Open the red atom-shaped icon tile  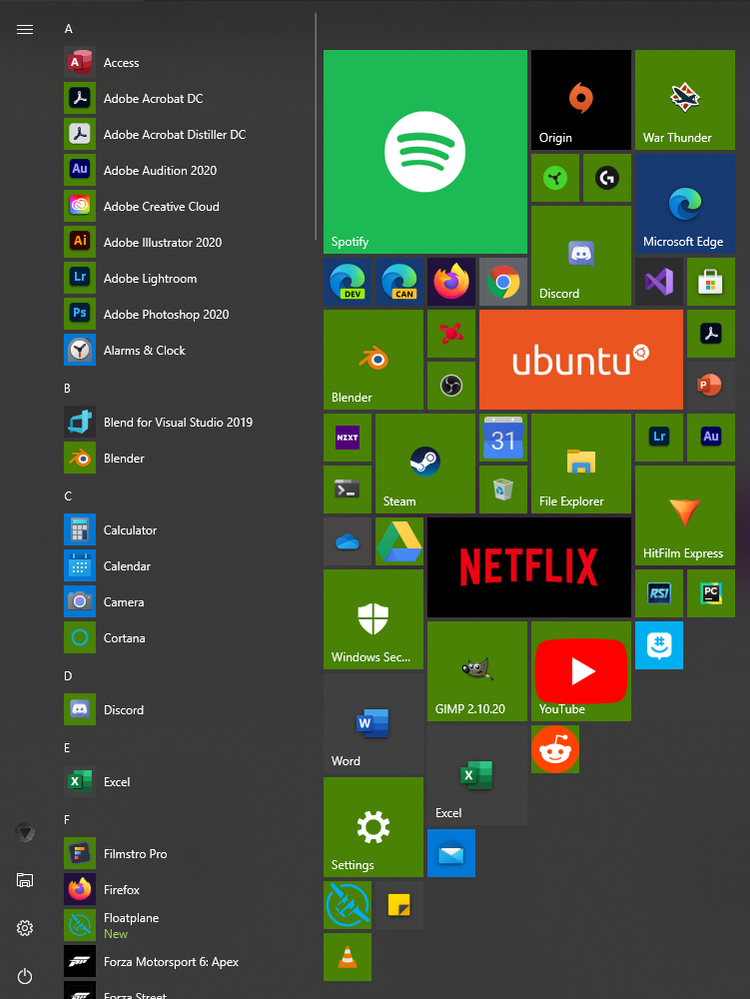pyautogui.click(x=451, y=334)
